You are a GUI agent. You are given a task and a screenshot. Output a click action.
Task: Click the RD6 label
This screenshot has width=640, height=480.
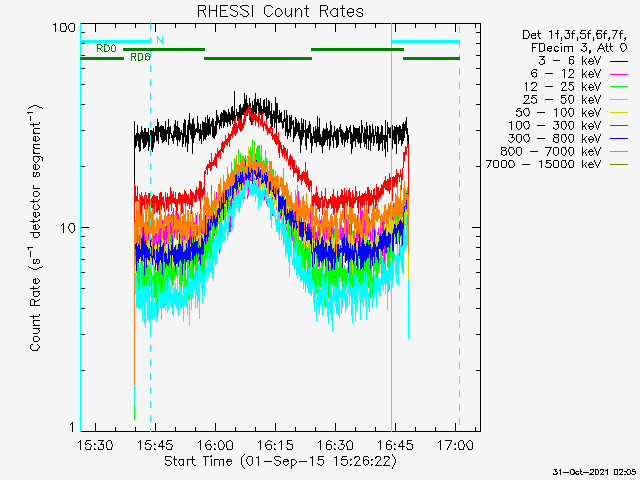[140, 57]
